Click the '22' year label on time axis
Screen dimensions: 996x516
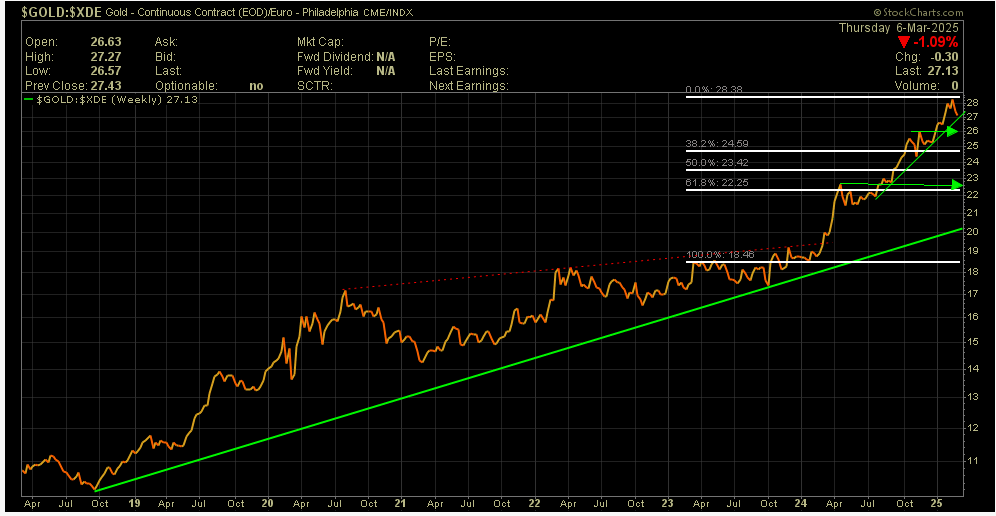pos(535,502)
